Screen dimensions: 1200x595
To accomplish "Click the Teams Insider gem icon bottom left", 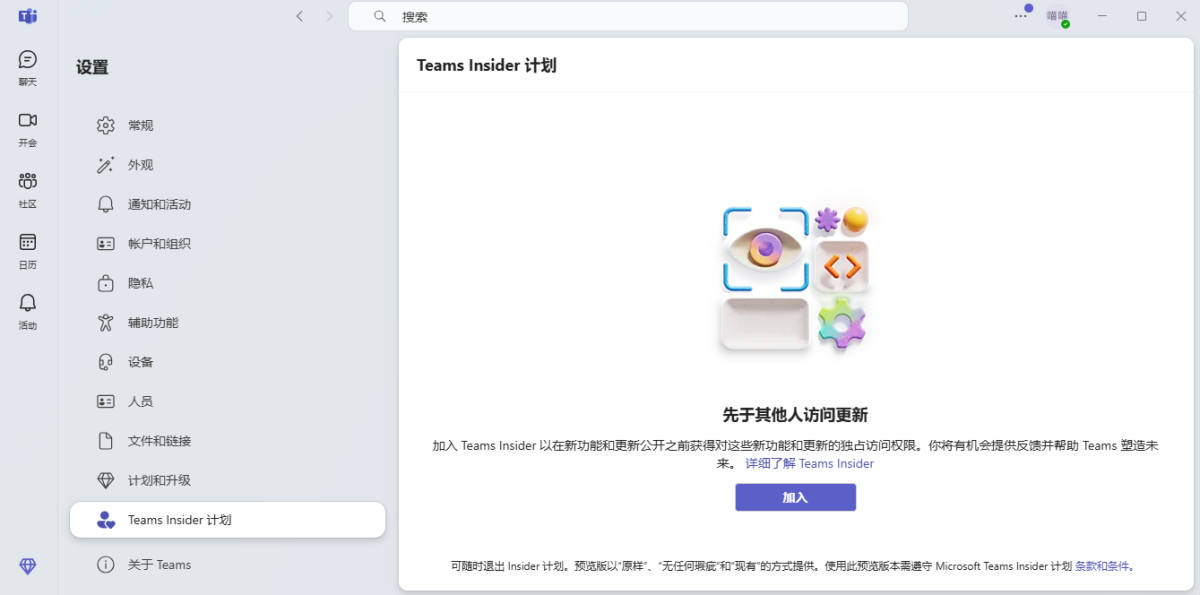I will pos(27,566).
